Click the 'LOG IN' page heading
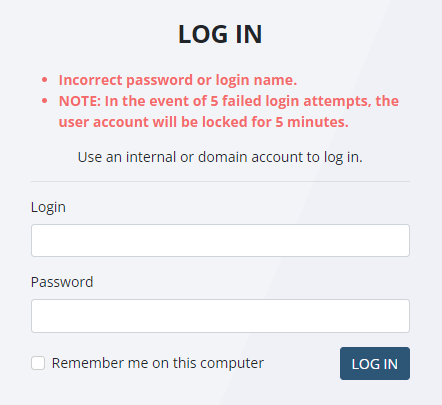The width and height of the screenshot is (442, 405). pos(220,34)
